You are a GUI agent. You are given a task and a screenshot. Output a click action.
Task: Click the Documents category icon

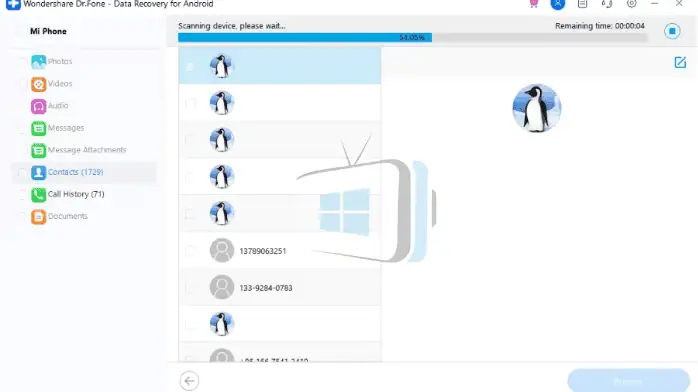(38, 217)
